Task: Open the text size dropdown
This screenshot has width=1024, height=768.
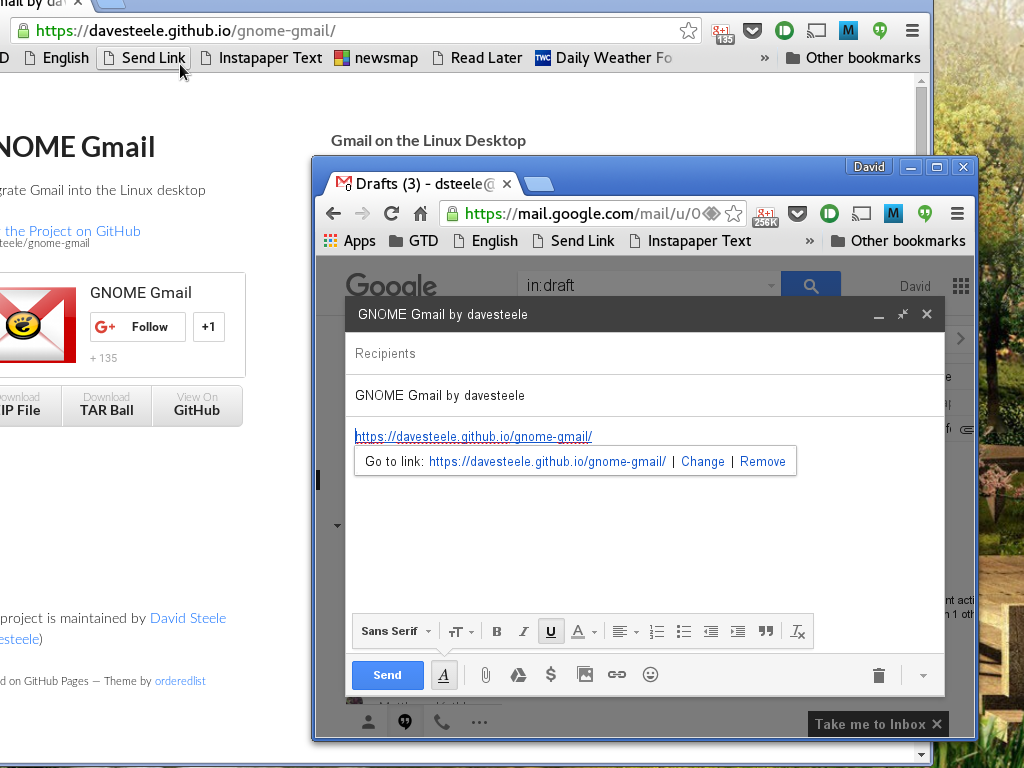Action: pos(461,631)
